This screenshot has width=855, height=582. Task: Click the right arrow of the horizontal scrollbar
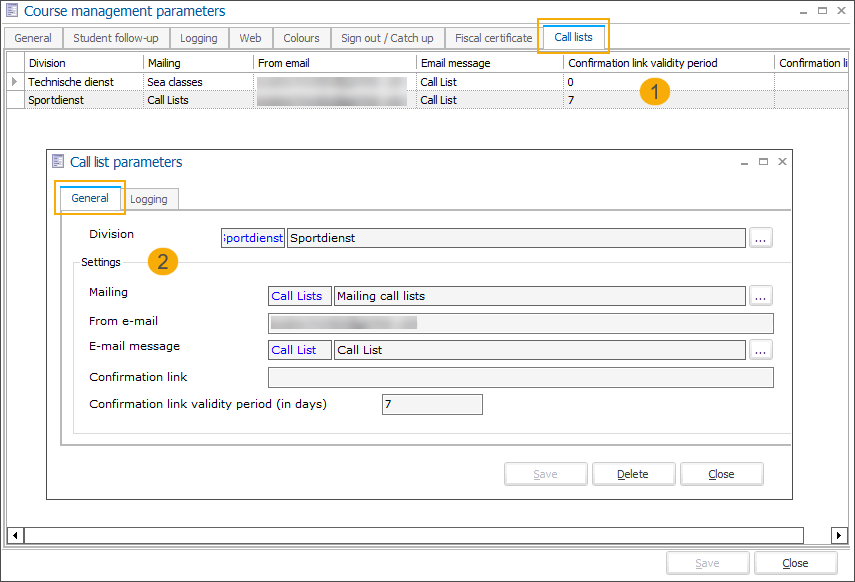[x=839, y=534]
